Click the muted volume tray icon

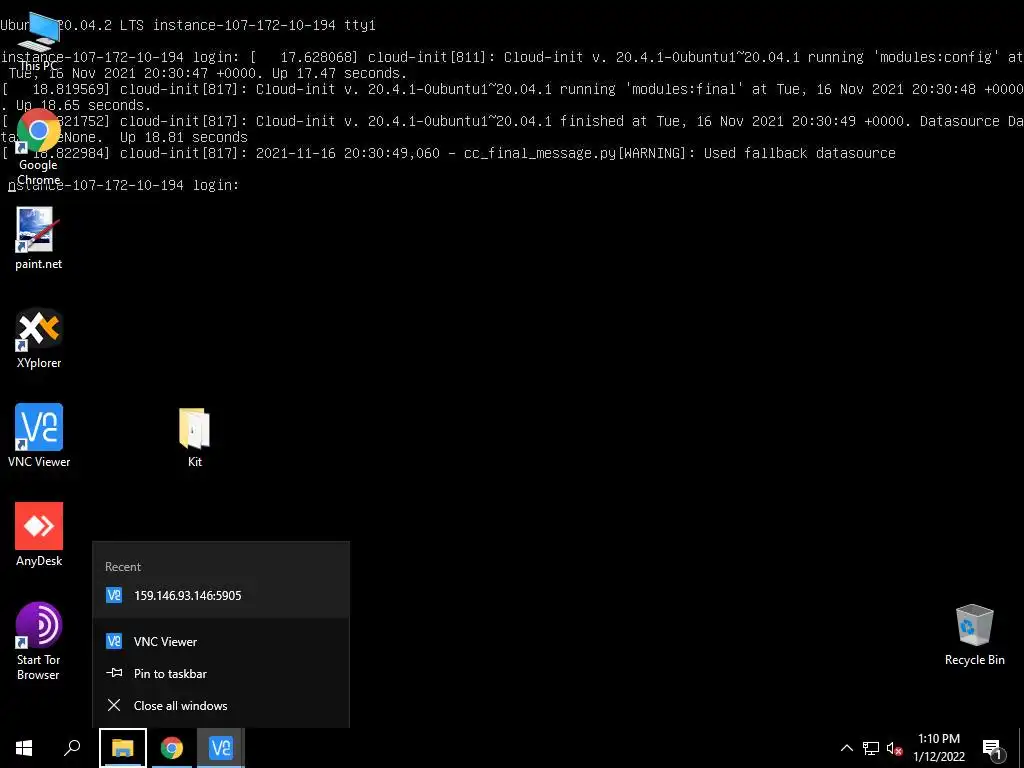coord(894,748)
